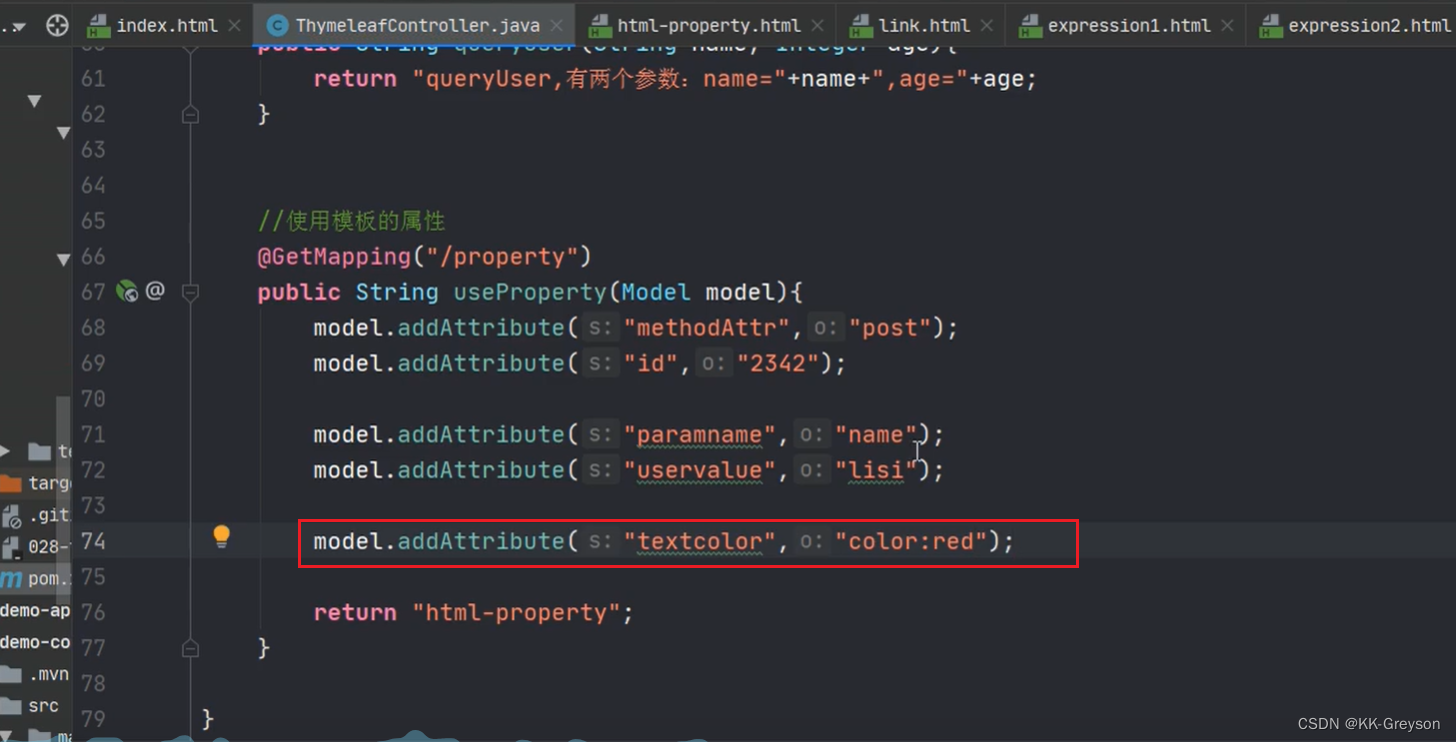This screenshot has width=1456, height=742.
Task: Open the expression1.html tab
Action: [x=1129, y=25]
